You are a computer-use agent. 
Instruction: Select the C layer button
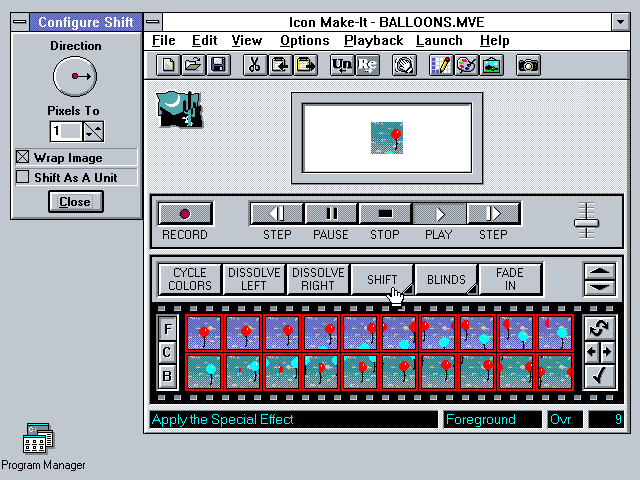coord(167,352)
